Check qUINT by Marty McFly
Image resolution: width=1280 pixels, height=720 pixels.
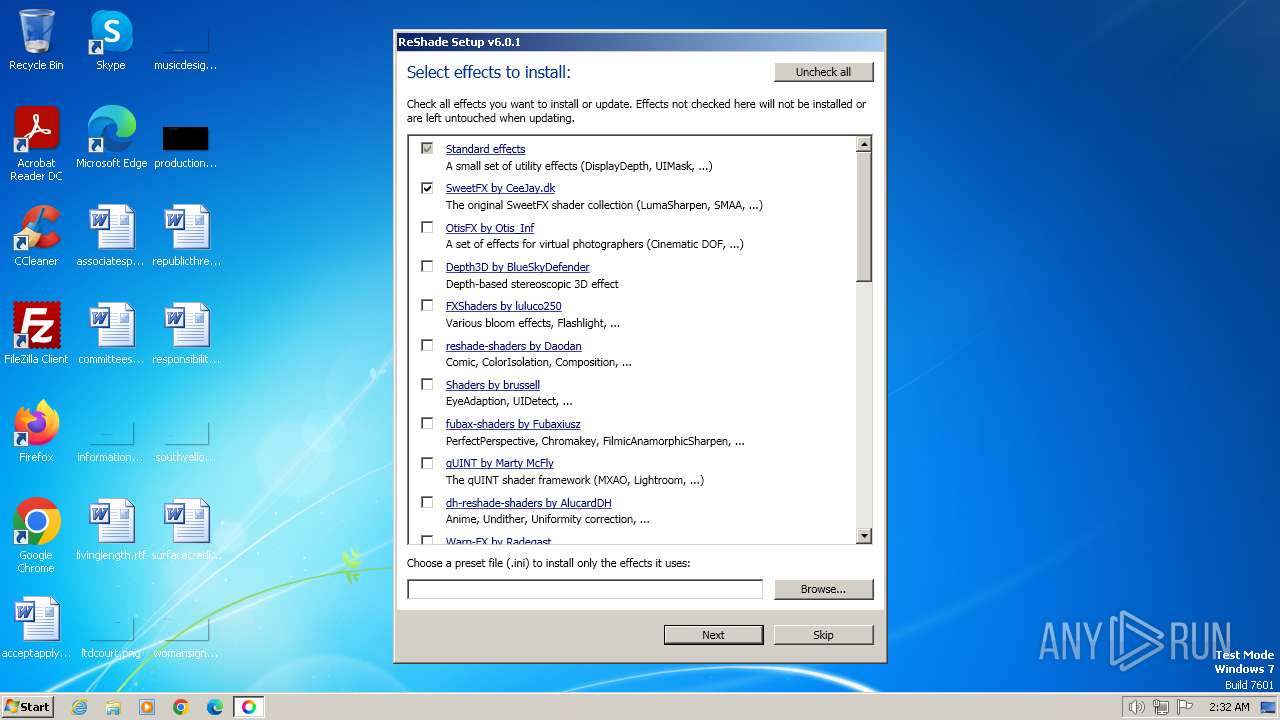(x=427, y=463)
